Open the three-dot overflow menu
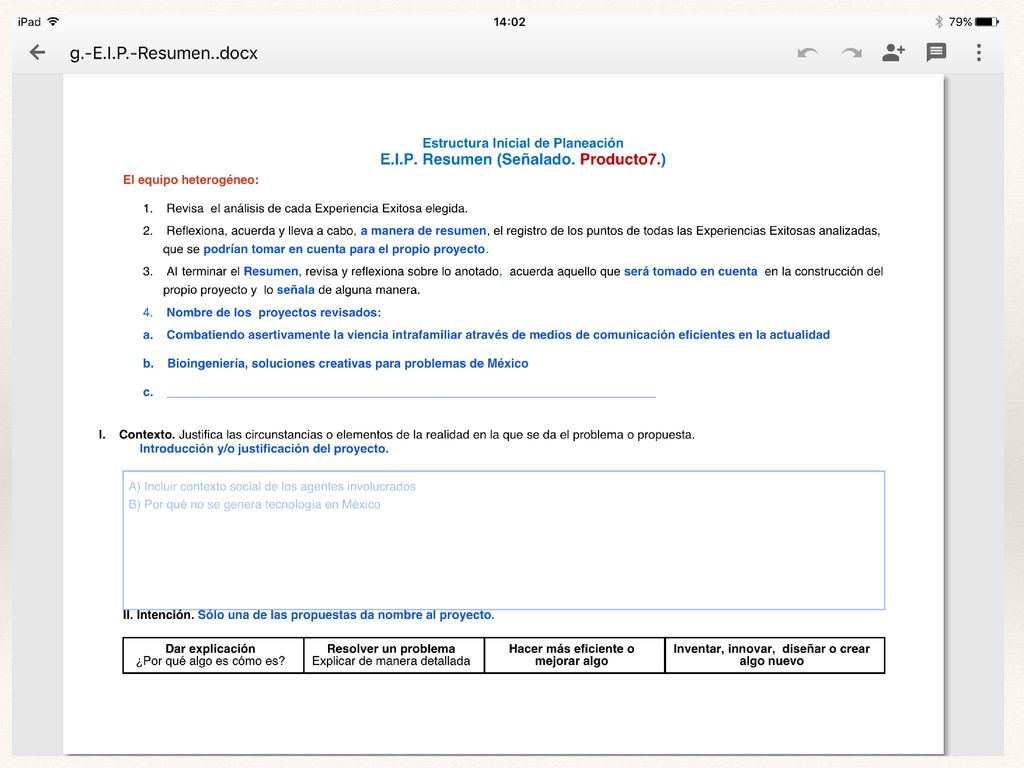1024x768 pixels. click(x=978, y=52)
